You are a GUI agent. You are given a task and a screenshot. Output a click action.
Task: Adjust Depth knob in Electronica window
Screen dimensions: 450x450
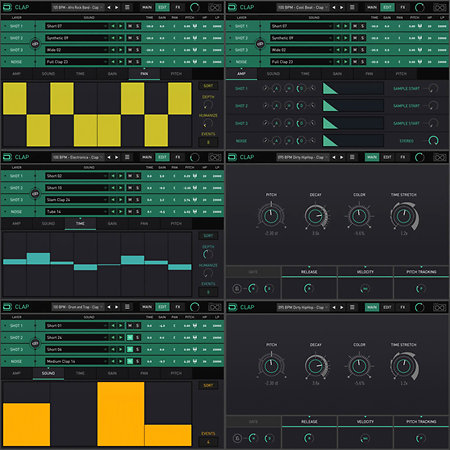click(208, 255)
